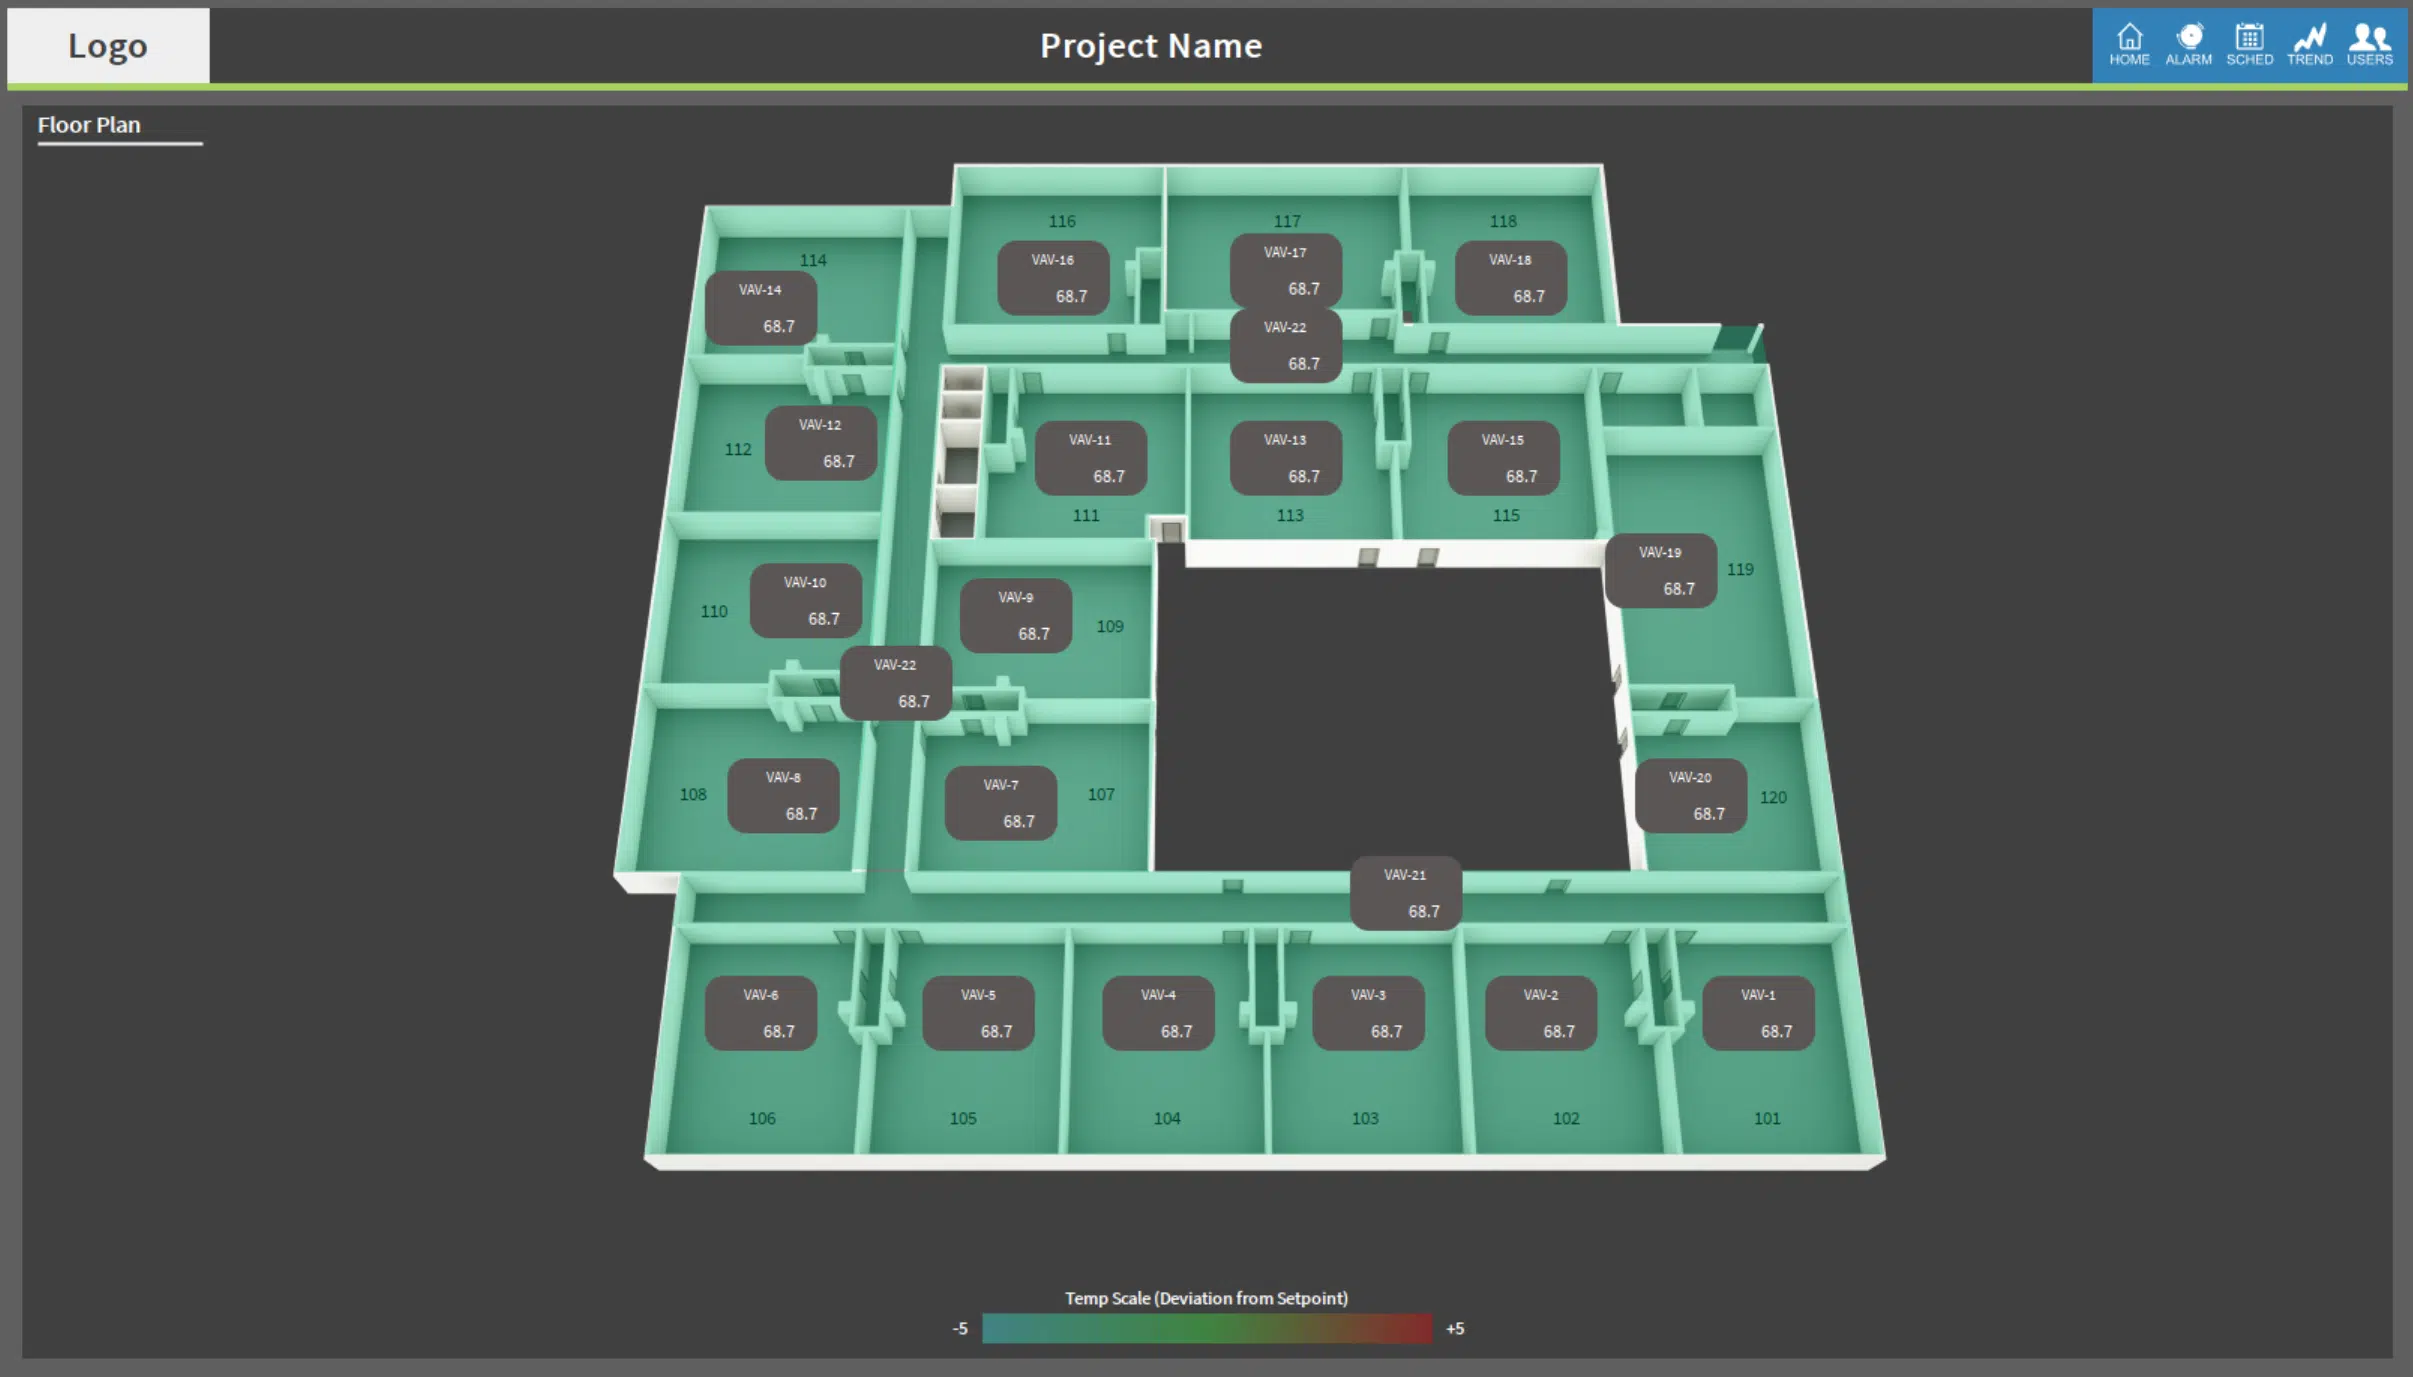Open the VAV-19 tag in room 119
Viewport: 2413px width, 1377px height.
point(1661,570)
